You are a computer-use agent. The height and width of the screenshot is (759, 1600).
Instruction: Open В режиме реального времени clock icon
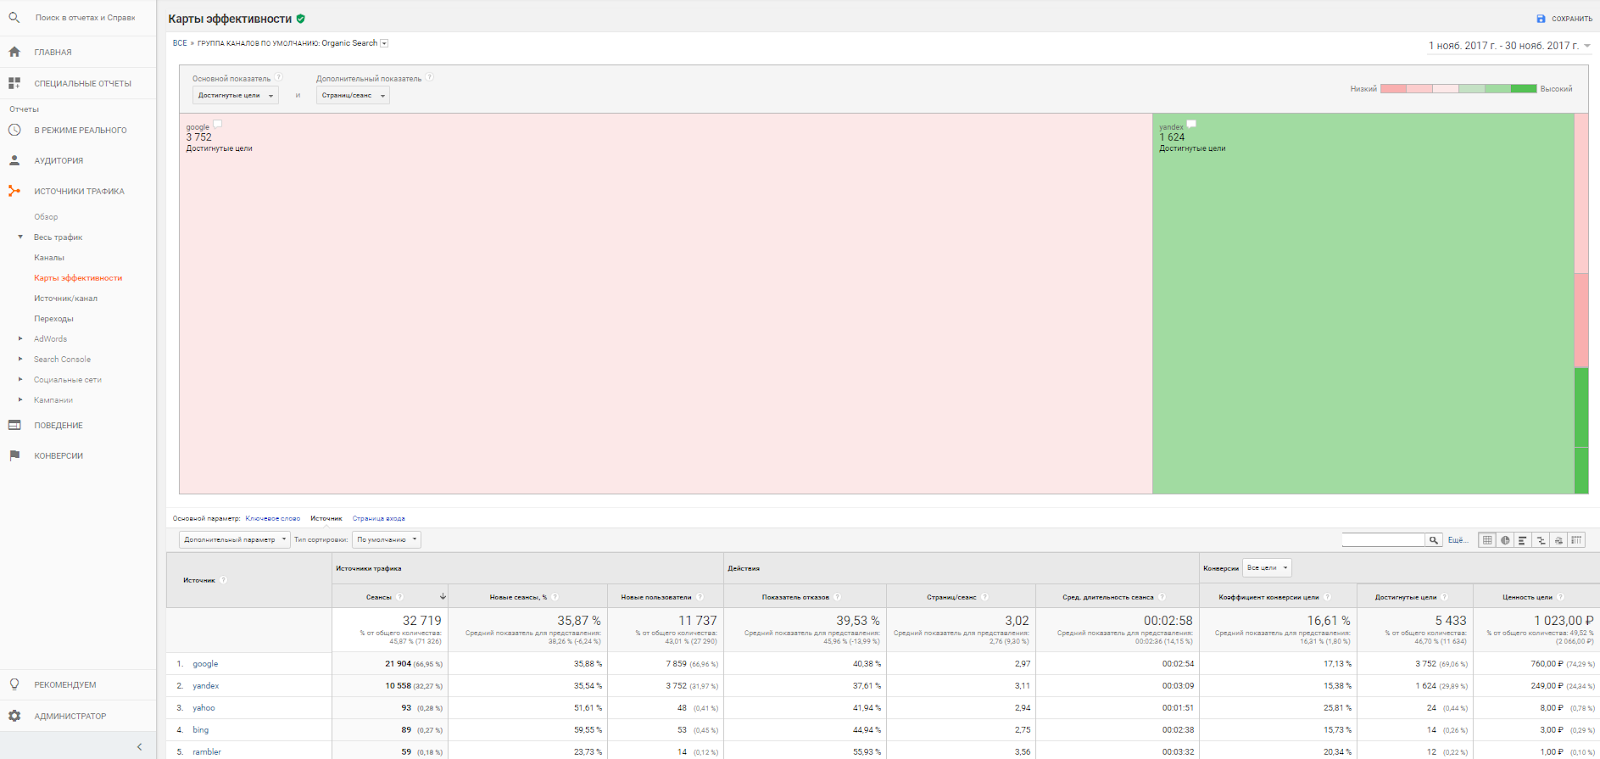[14, 130]
